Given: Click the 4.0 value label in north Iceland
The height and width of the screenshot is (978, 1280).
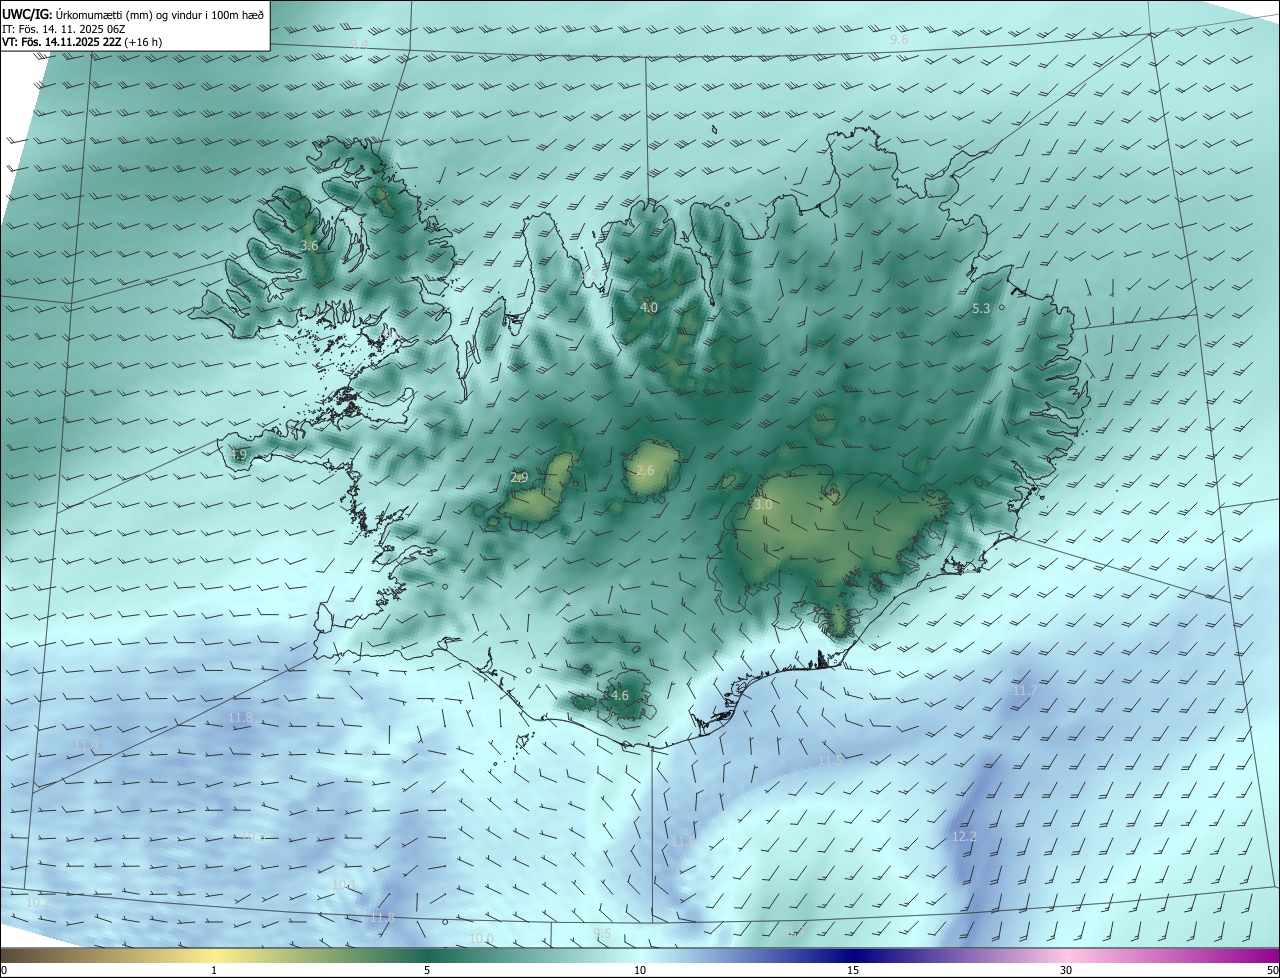Looking at the screenshot, I should point(649,307).
